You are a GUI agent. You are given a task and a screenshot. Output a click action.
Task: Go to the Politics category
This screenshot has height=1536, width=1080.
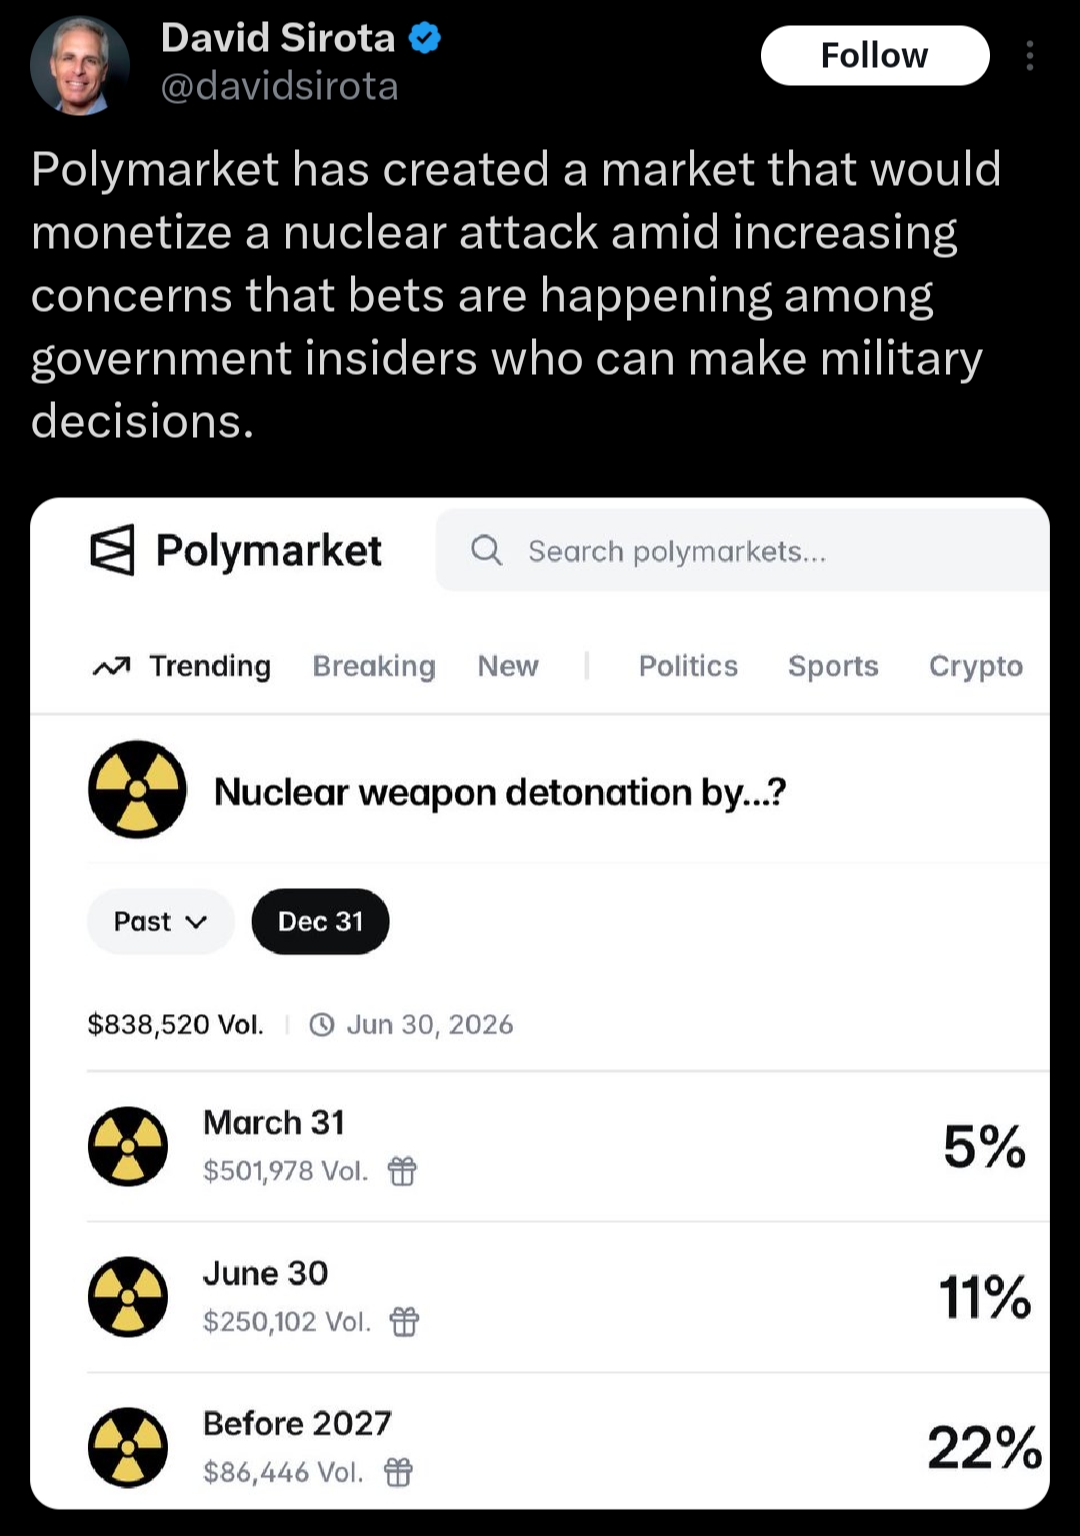coord(688,666)
